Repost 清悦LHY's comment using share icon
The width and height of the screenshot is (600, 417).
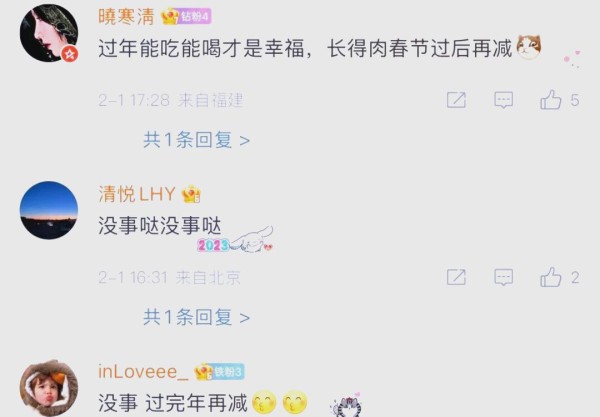tap(456, 277)
